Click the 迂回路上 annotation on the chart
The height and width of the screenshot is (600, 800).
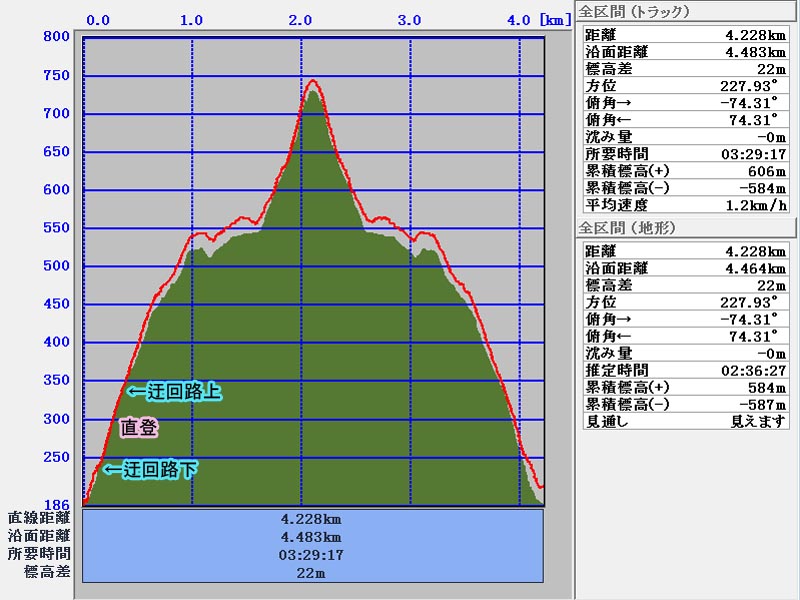(173, 393)
